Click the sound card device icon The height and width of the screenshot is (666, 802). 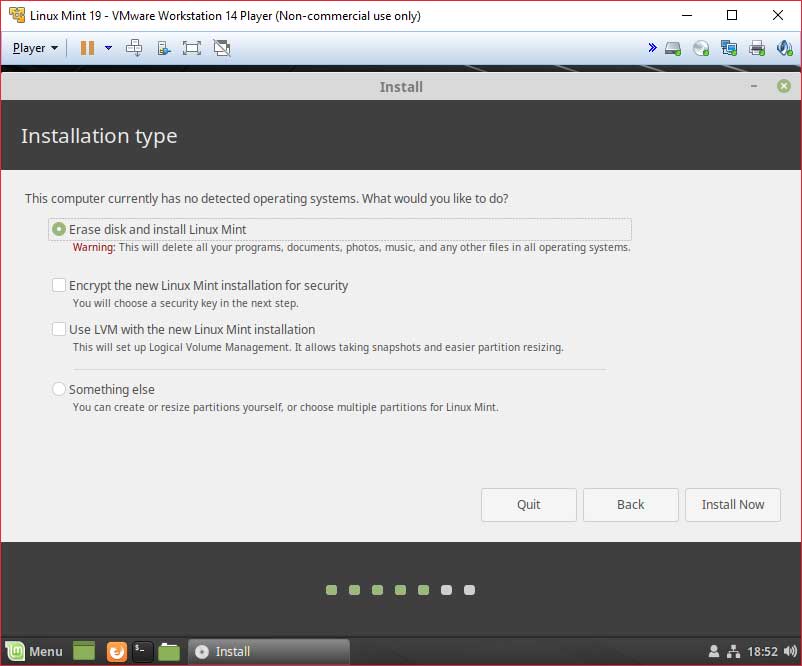click(785, 49)
